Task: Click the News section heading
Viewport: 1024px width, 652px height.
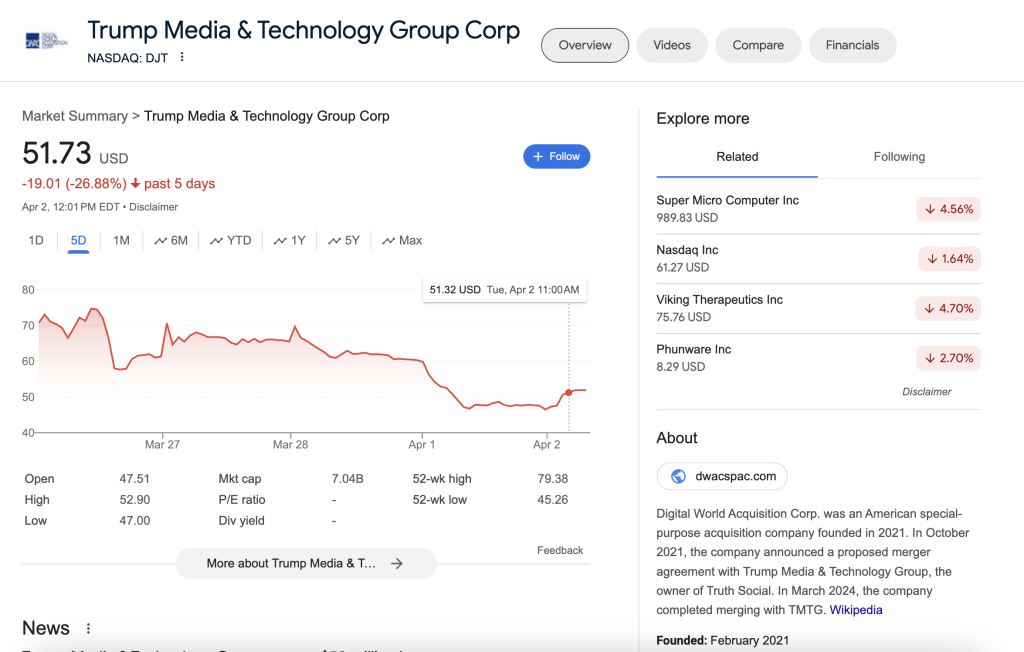Action: coord(46,628)
